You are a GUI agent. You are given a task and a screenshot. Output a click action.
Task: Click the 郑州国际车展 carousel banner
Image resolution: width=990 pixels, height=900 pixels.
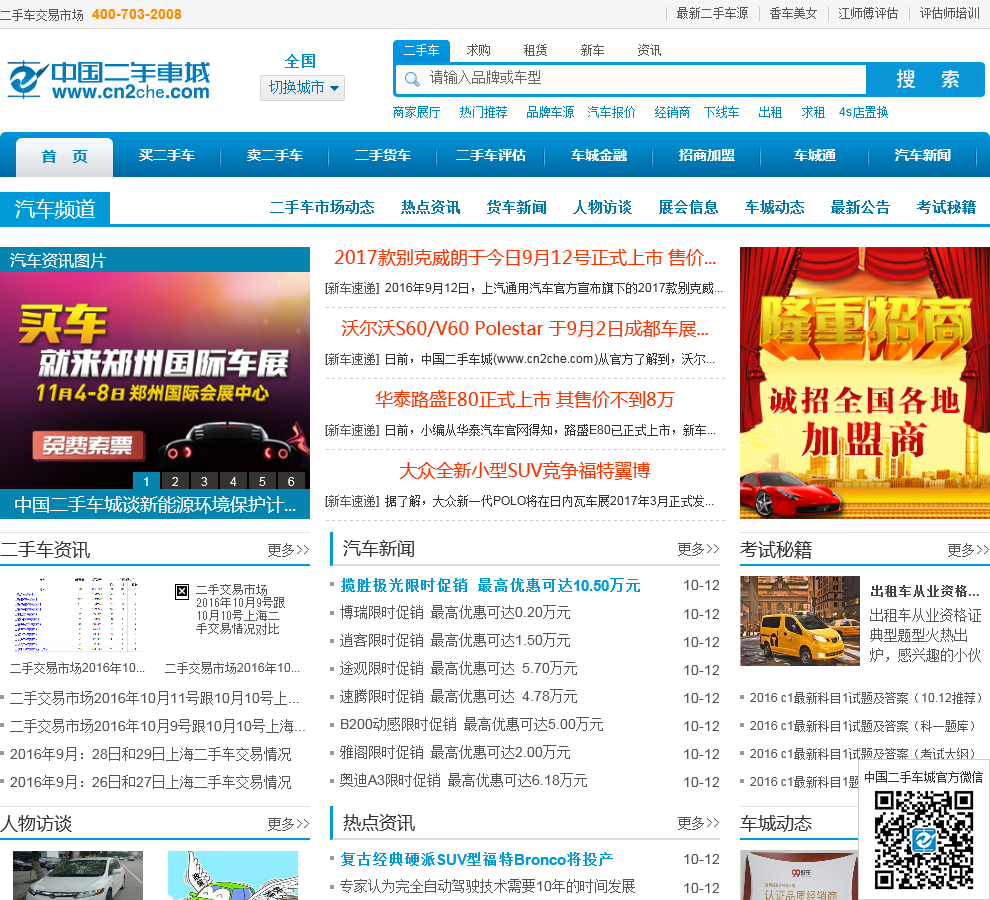(x=155, y=380)
